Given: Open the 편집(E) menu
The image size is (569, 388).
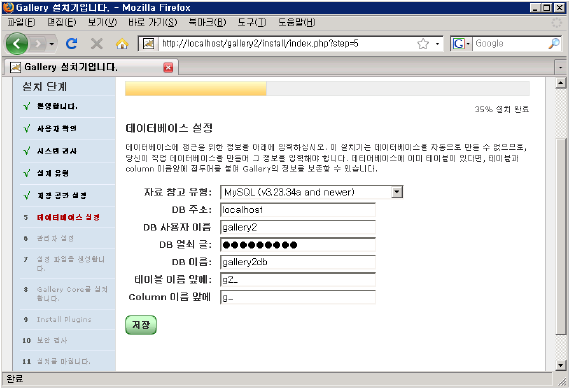Looking at the screenshot, I should tap(62, 23).
